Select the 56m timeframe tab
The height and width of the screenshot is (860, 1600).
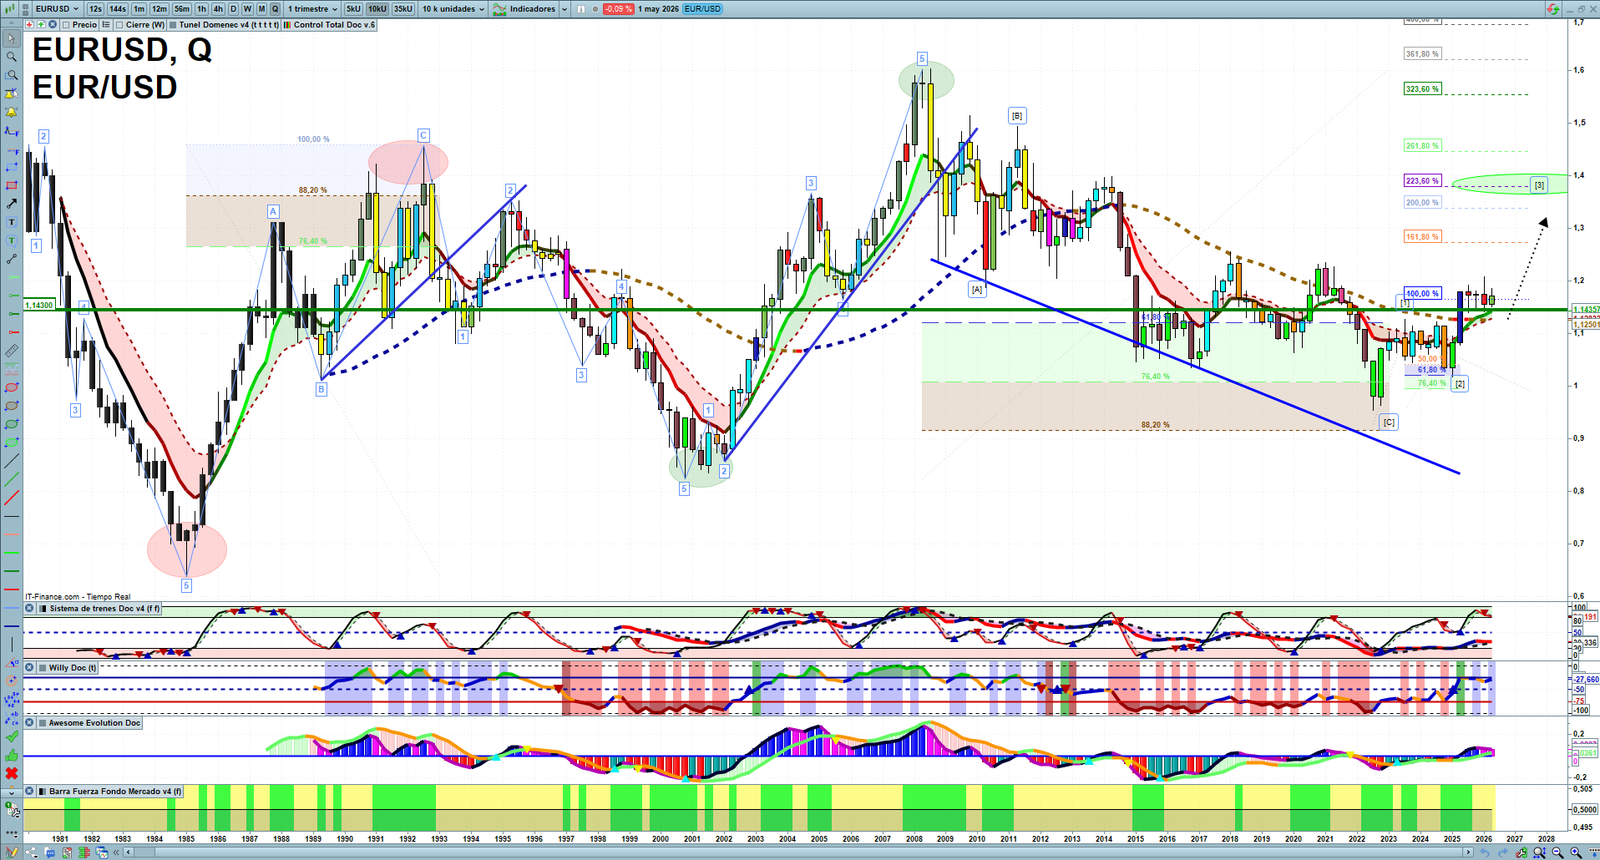pos(182,8)
